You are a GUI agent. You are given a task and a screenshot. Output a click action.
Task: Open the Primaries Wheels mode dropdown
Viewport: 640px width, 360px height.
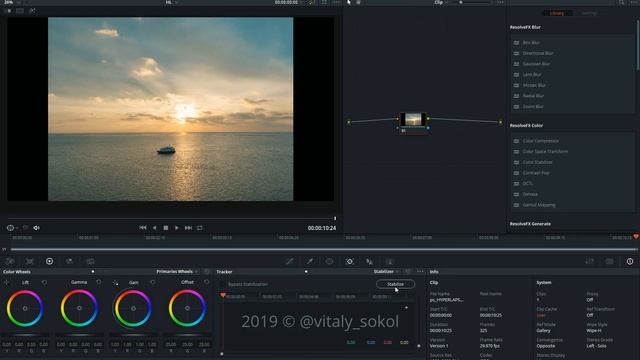[x=177, y=271]
